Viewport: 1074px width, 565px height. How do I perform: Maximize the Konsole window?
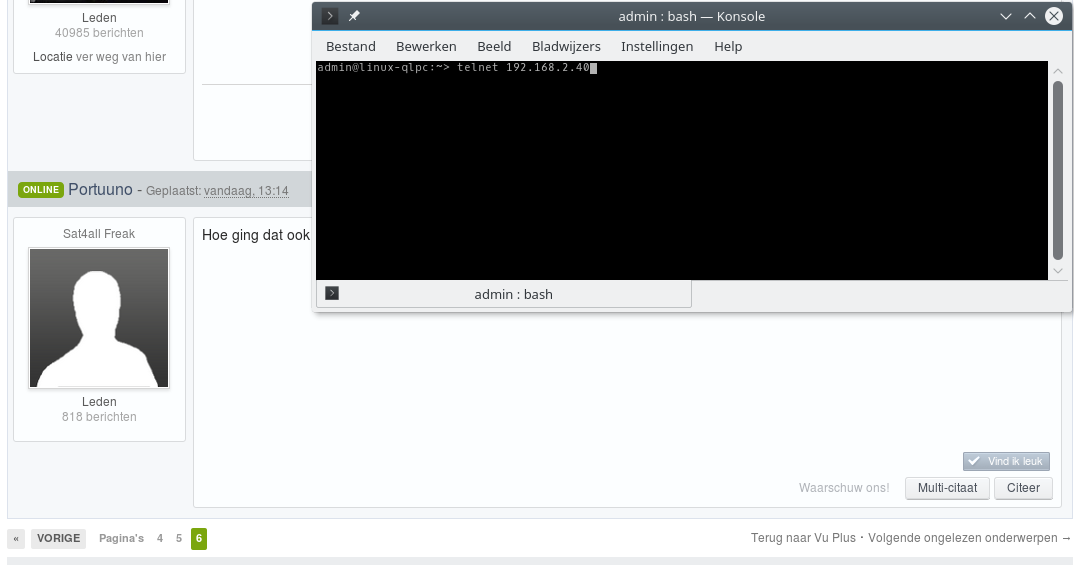(x=1029, y=16)
